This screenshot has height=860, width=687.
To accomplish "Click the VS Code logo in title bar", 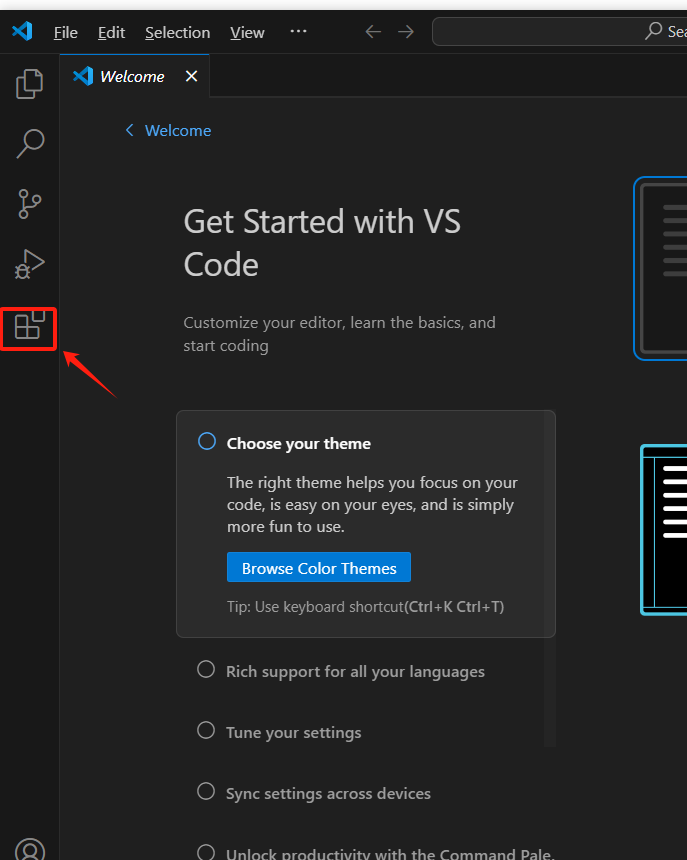I will point(22,31).
